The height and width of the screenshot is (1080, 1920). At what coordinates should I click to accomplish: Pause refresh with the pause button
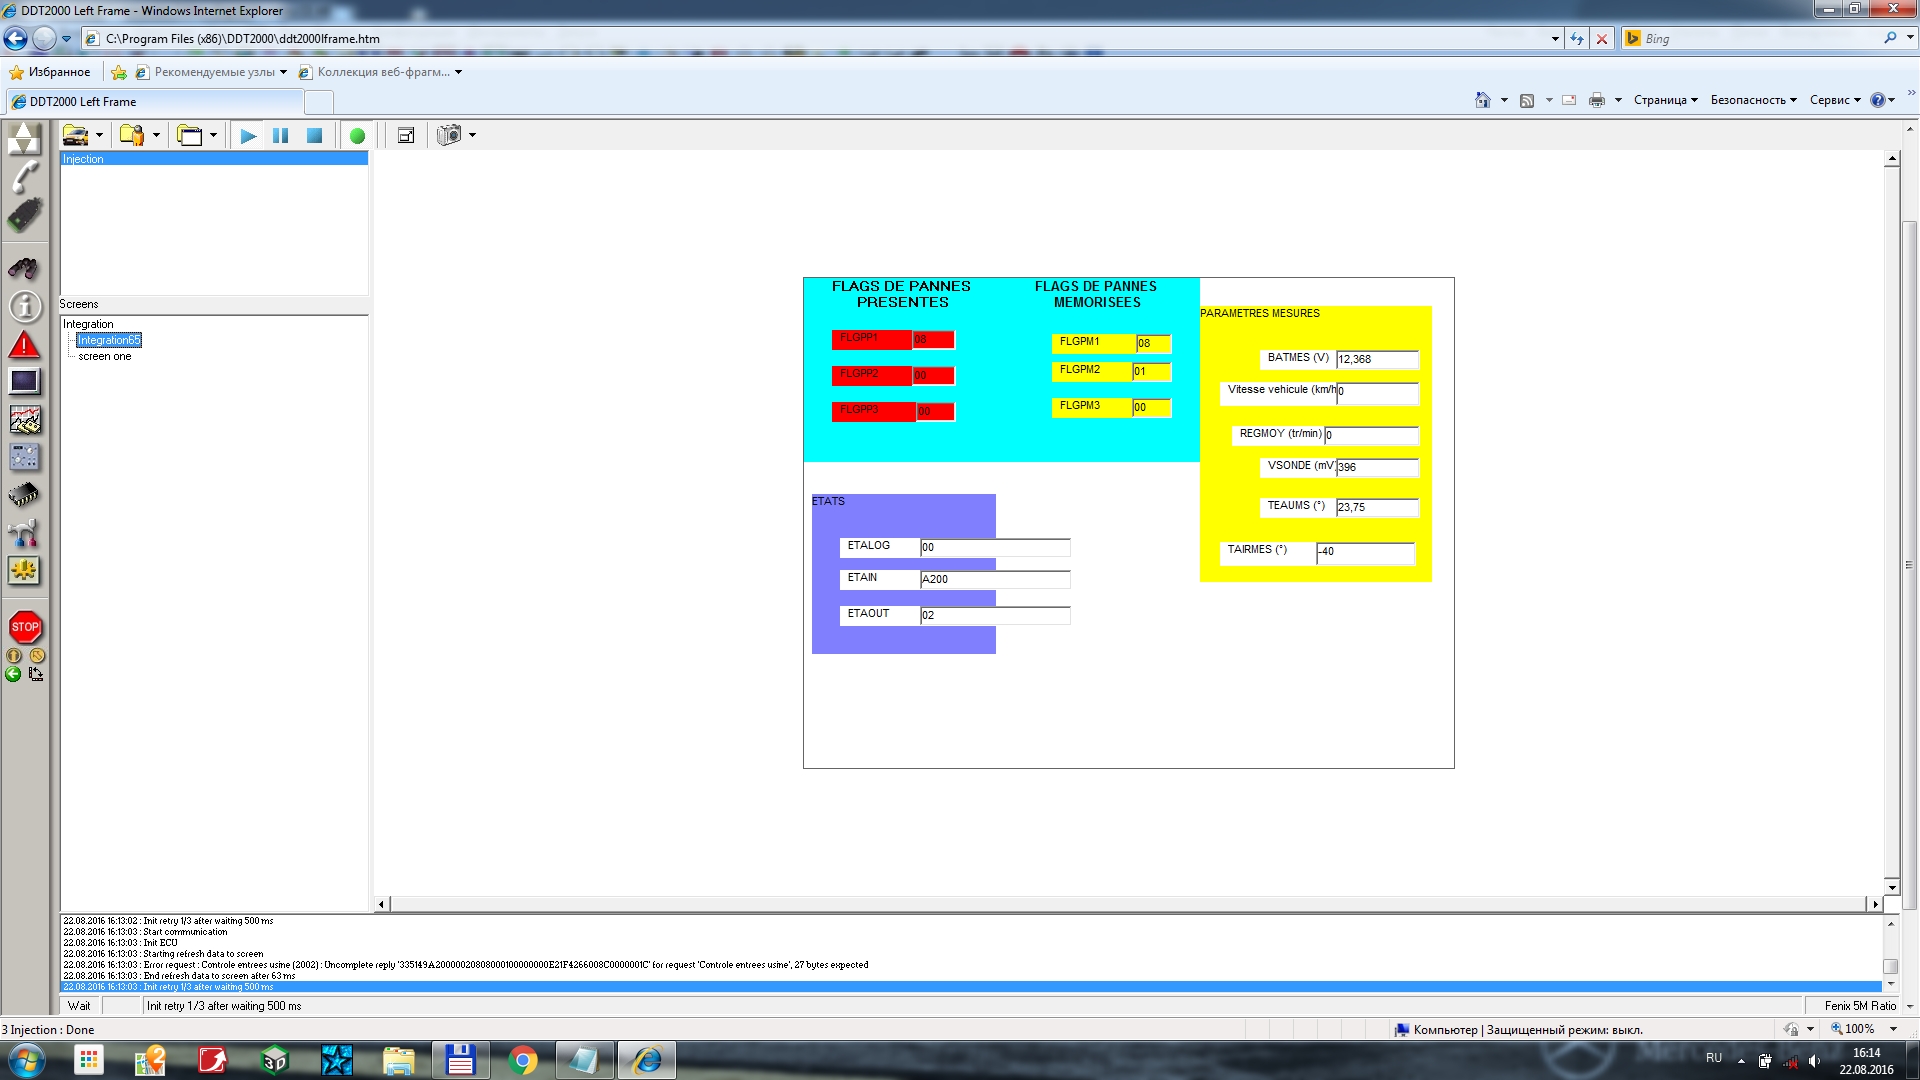pyautogui.click(x=281, y=136)
